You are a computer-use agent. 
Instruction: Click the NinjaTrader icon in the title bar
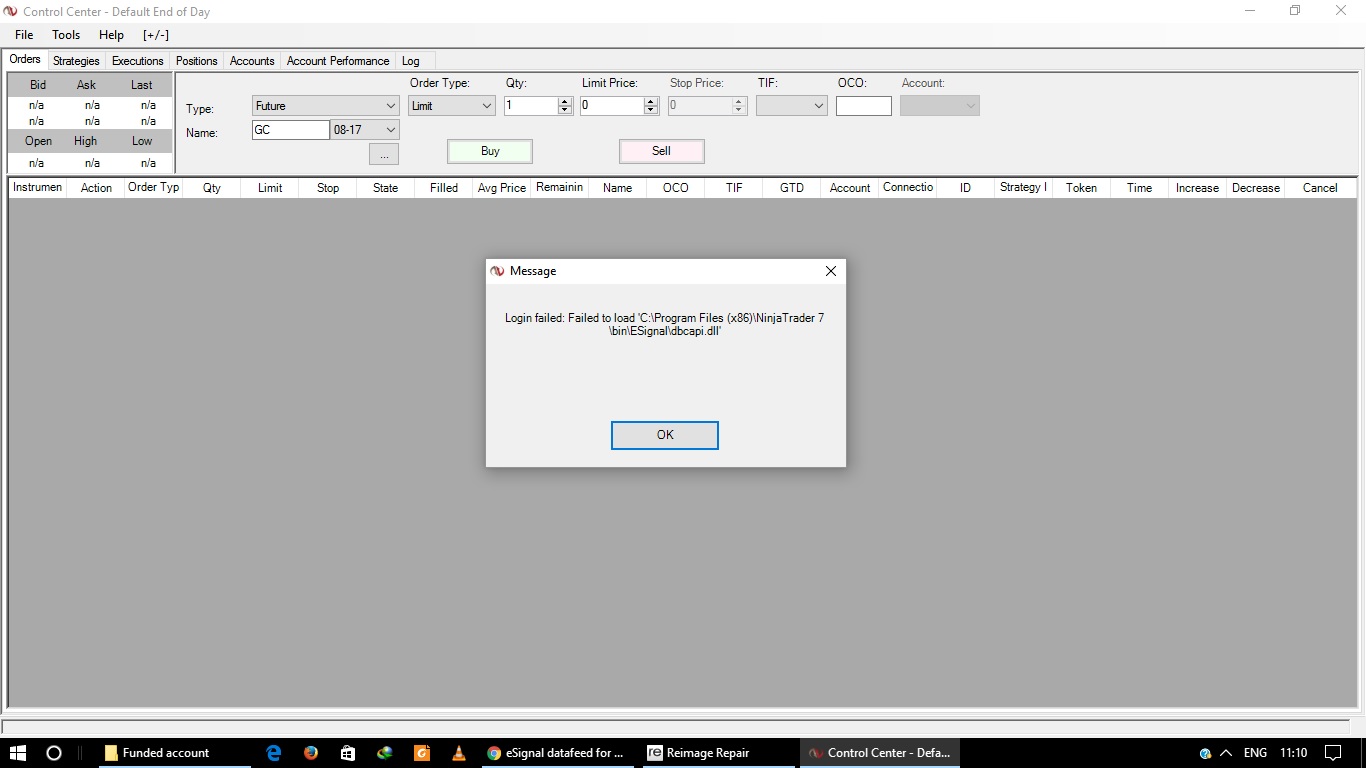point(11,11)
